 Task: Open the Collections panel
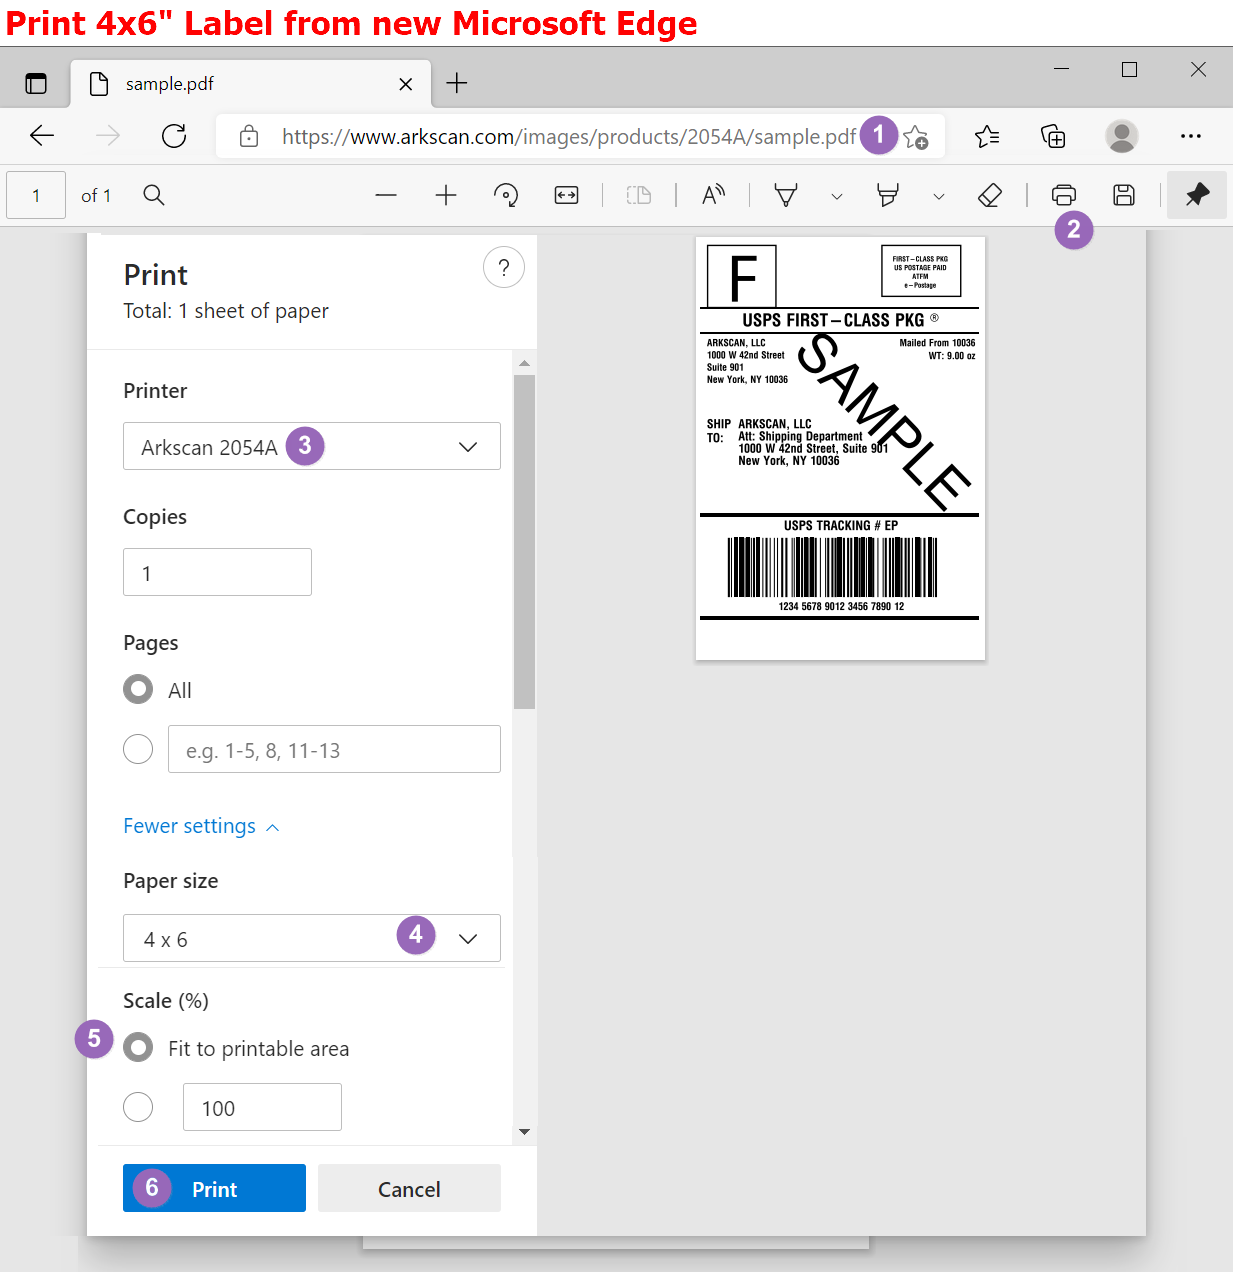[x=1054, y=136]
